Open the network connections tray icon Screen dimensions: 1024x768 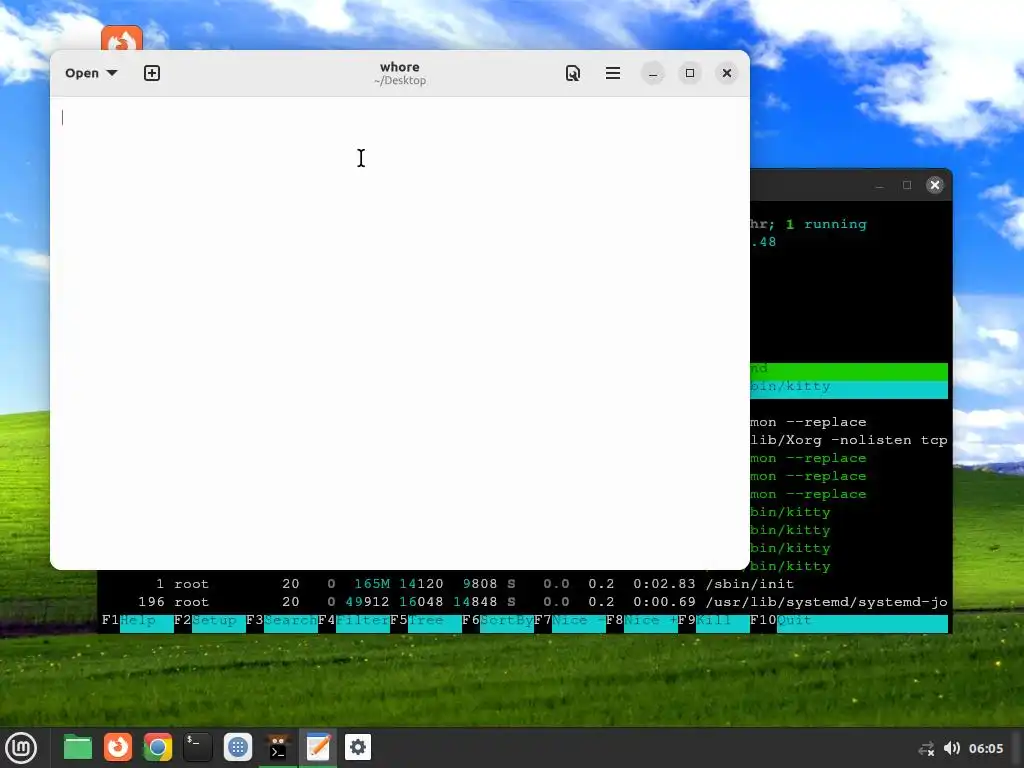pyautogui.click(x=926, y=748)
